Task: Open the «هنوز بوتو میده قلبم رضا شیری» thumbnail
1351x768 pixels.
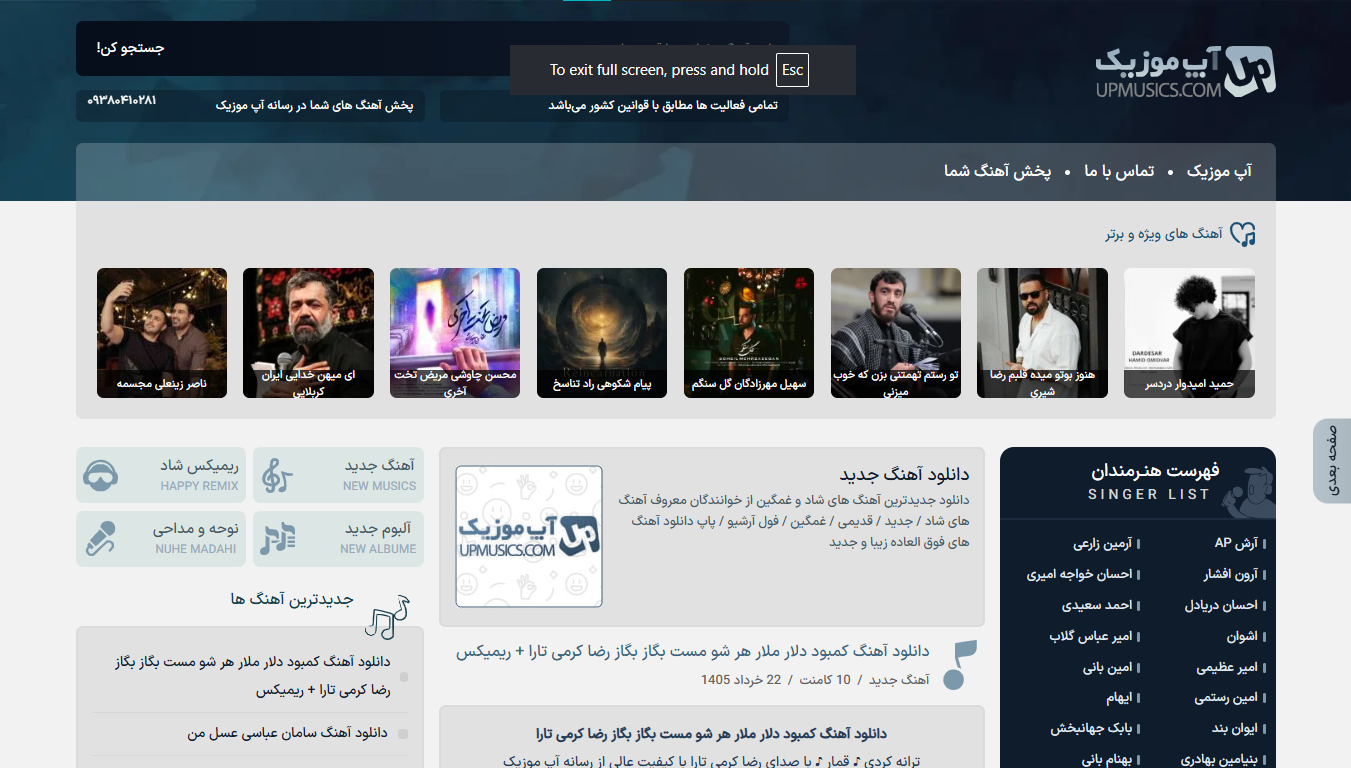Action: click(x=1042, y=333)
